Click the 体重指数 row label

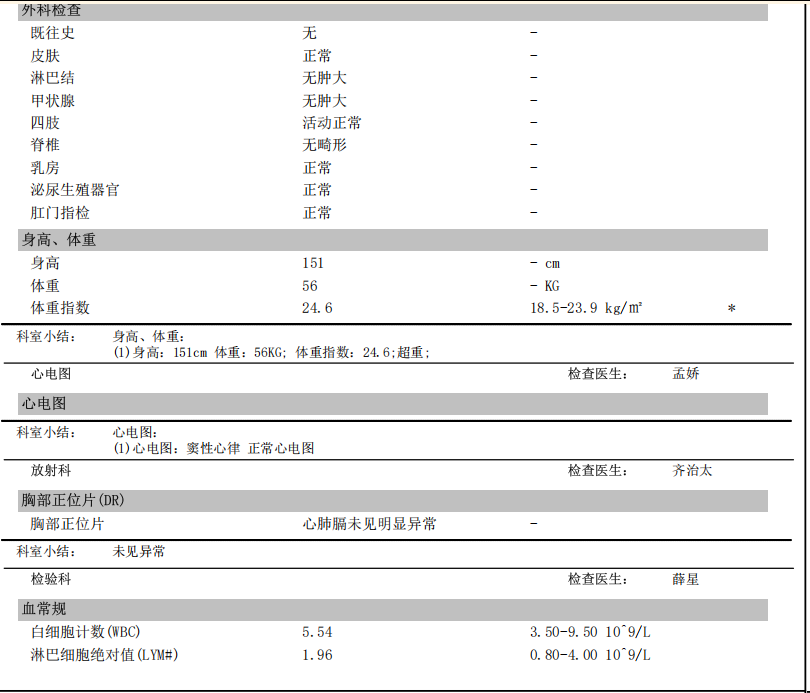60,308
